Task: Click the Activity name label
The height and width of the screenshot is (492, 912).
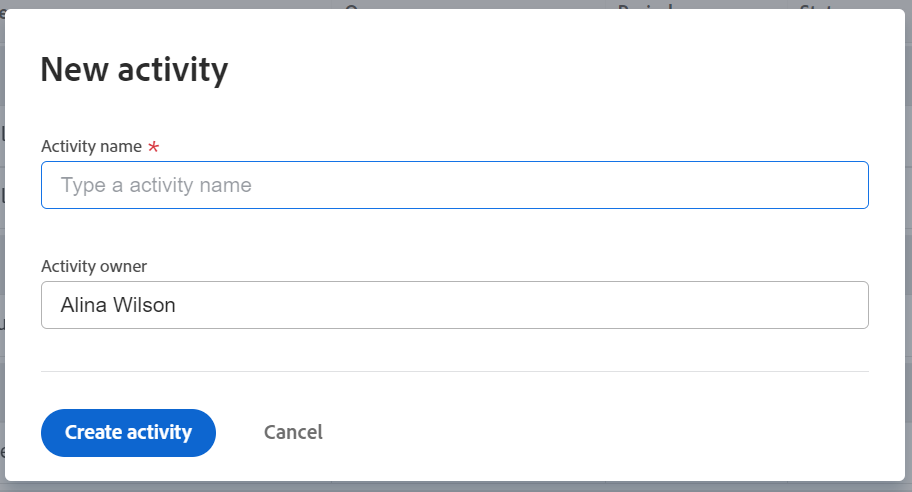Action: click(x=91, y=146)
